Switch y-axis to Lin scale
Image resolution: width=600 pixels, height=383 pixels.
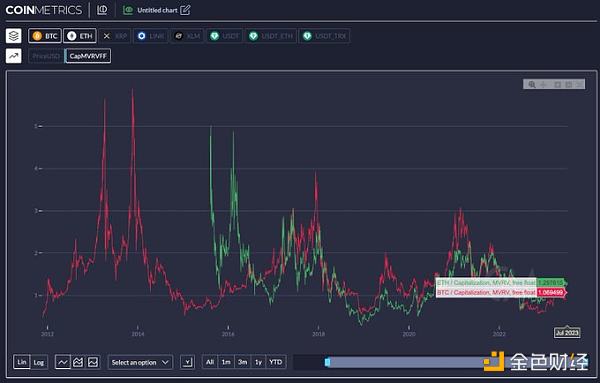tap(22, 362)
